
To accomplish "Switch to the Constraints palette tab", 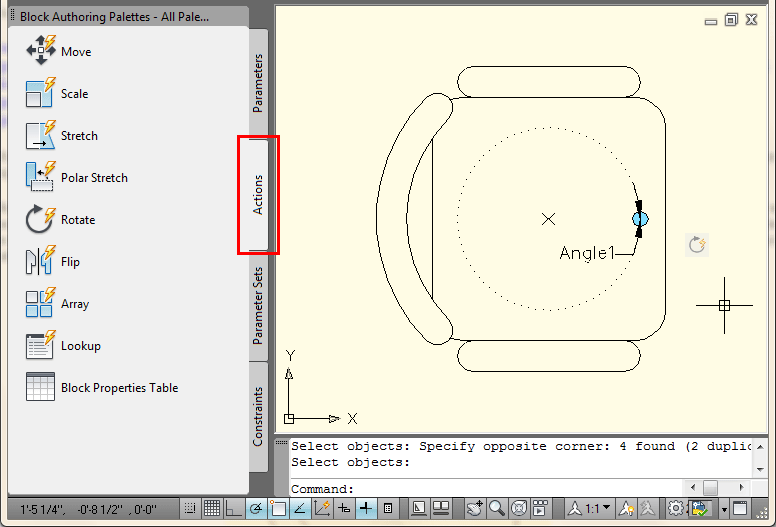I will (258, 417).
